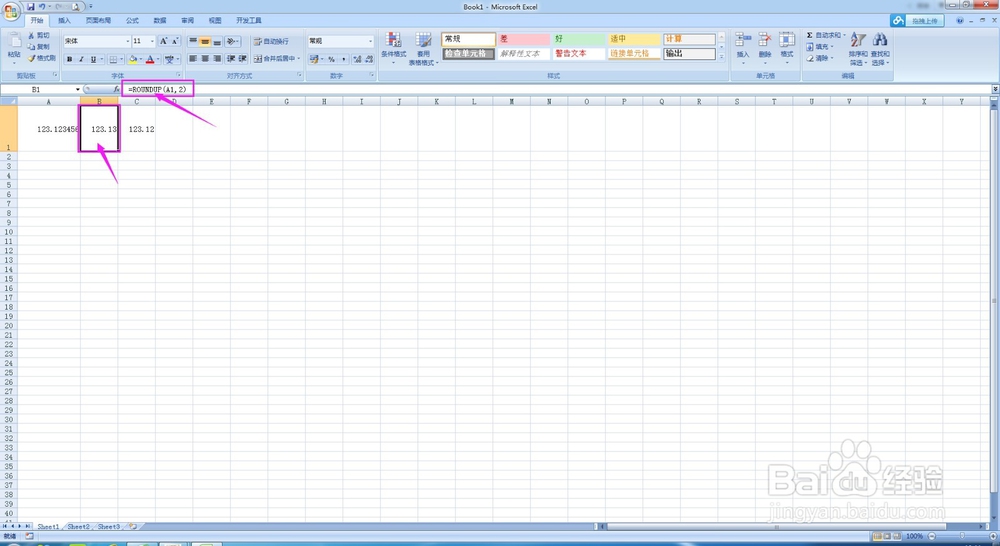The image size is (1000, 546).
Task: Apply 警告文本 cell style
Action: tap(578, 54)
